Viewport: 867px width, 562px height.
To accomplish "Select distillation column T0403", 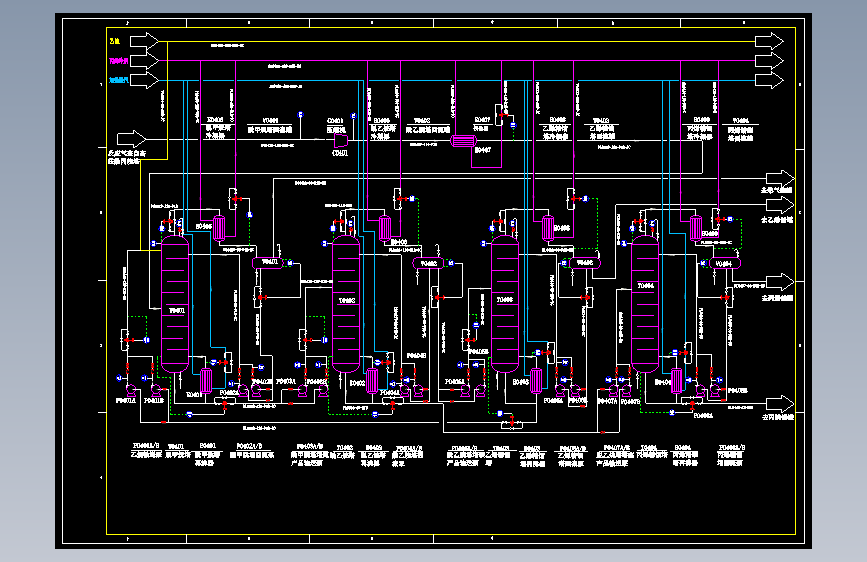I will coord(505,304).
